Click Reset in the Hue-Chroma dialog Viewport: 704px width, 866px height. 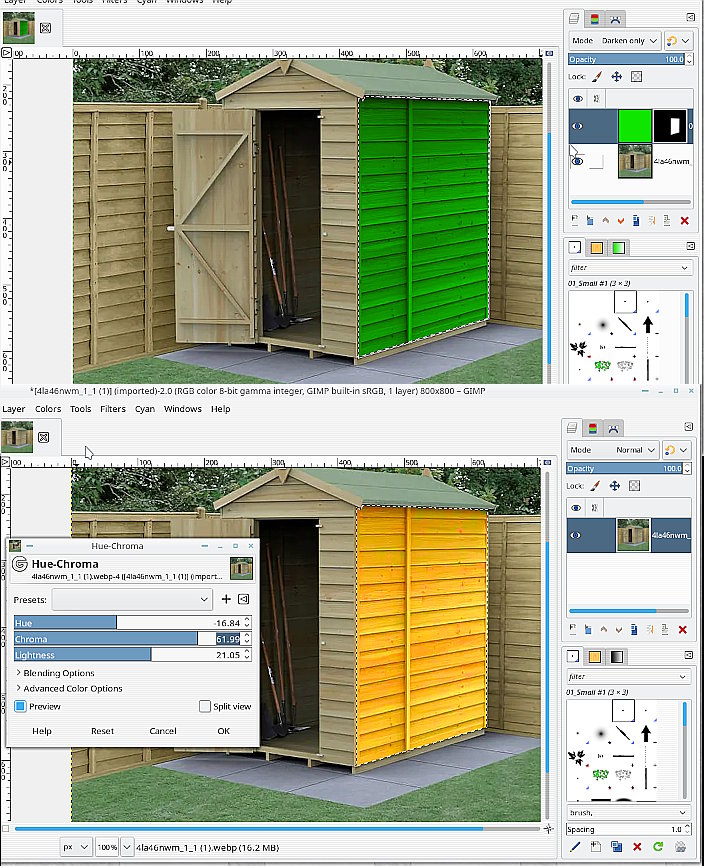coord(103,731)
